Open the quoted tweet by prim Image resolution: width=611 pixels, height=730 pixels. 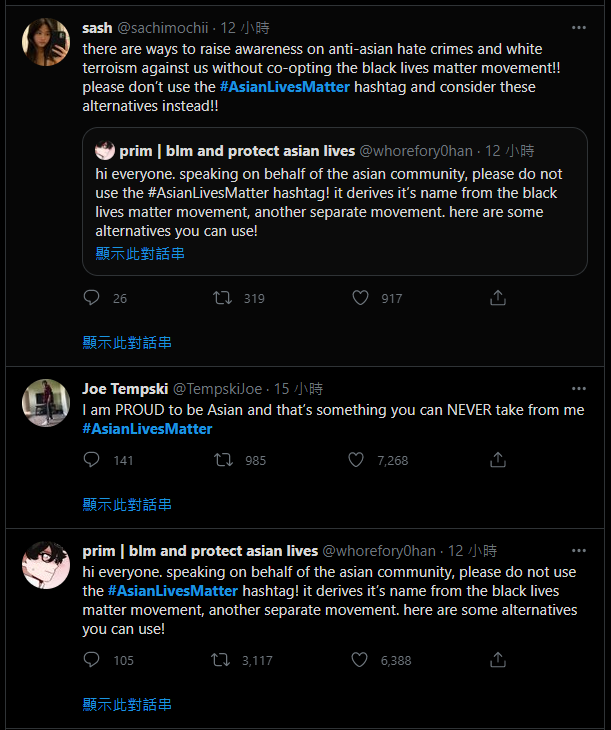point(334,200)
